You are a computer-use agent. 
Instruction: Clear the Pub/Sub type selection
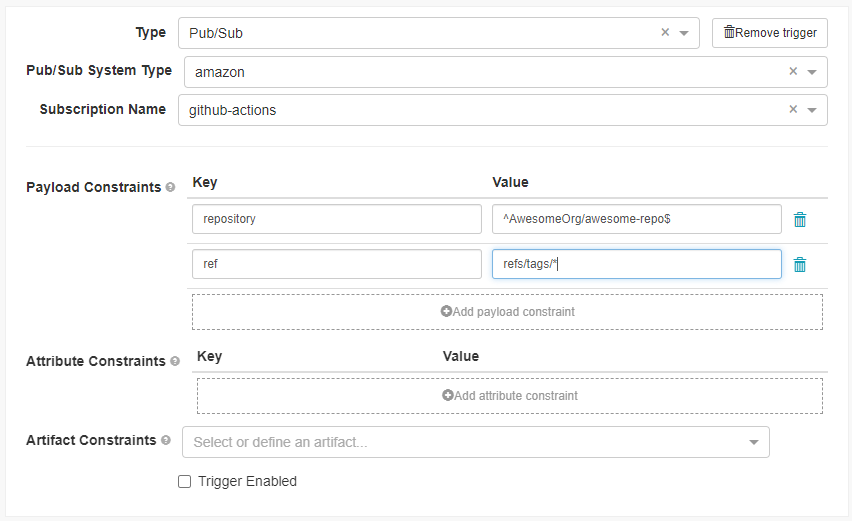[665, 33]
